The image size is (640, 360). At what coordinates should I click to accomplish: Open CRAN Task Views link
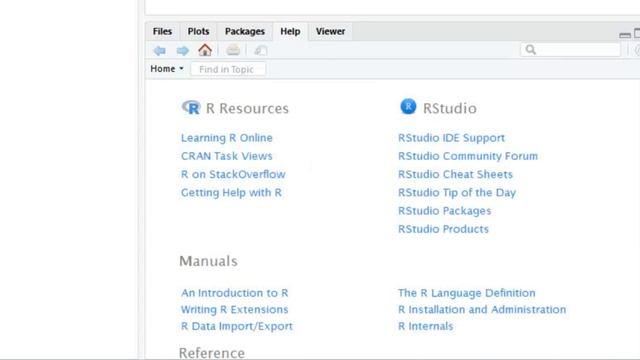tap(227, 156)
